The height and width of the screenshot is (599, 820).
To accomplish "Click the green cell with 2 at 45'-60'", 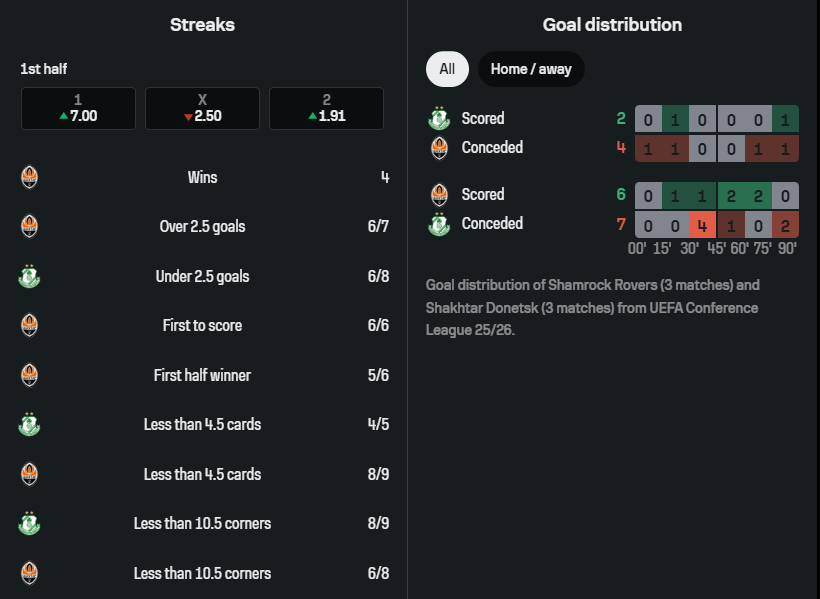I will [731, 196].
